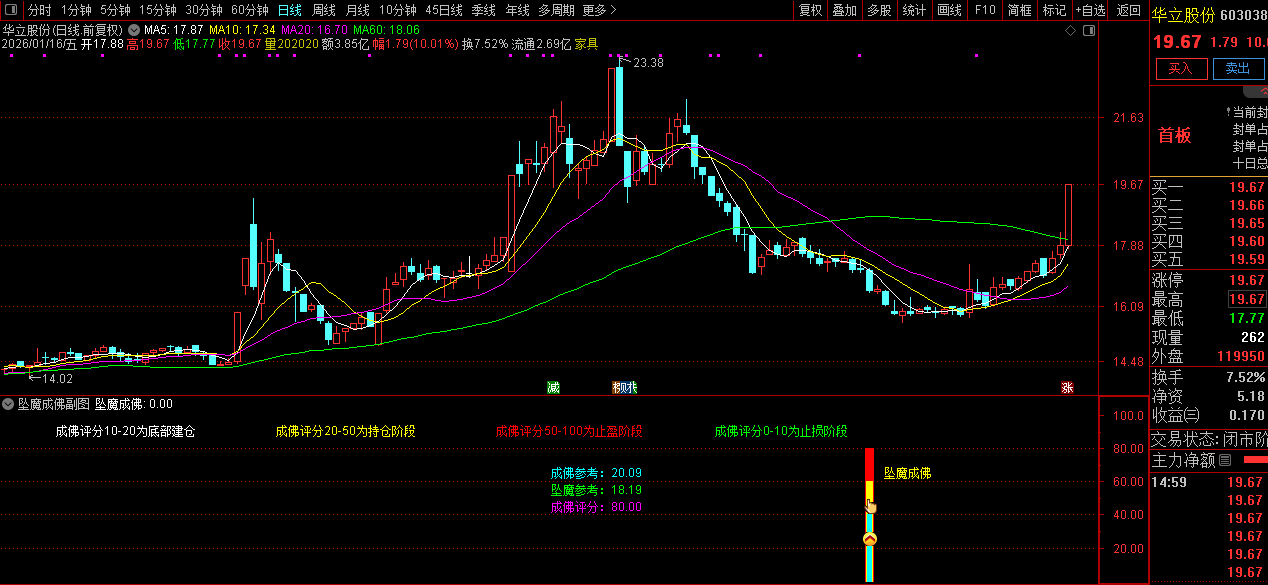Click the diamond icon above chart

tap(1070, 30)
